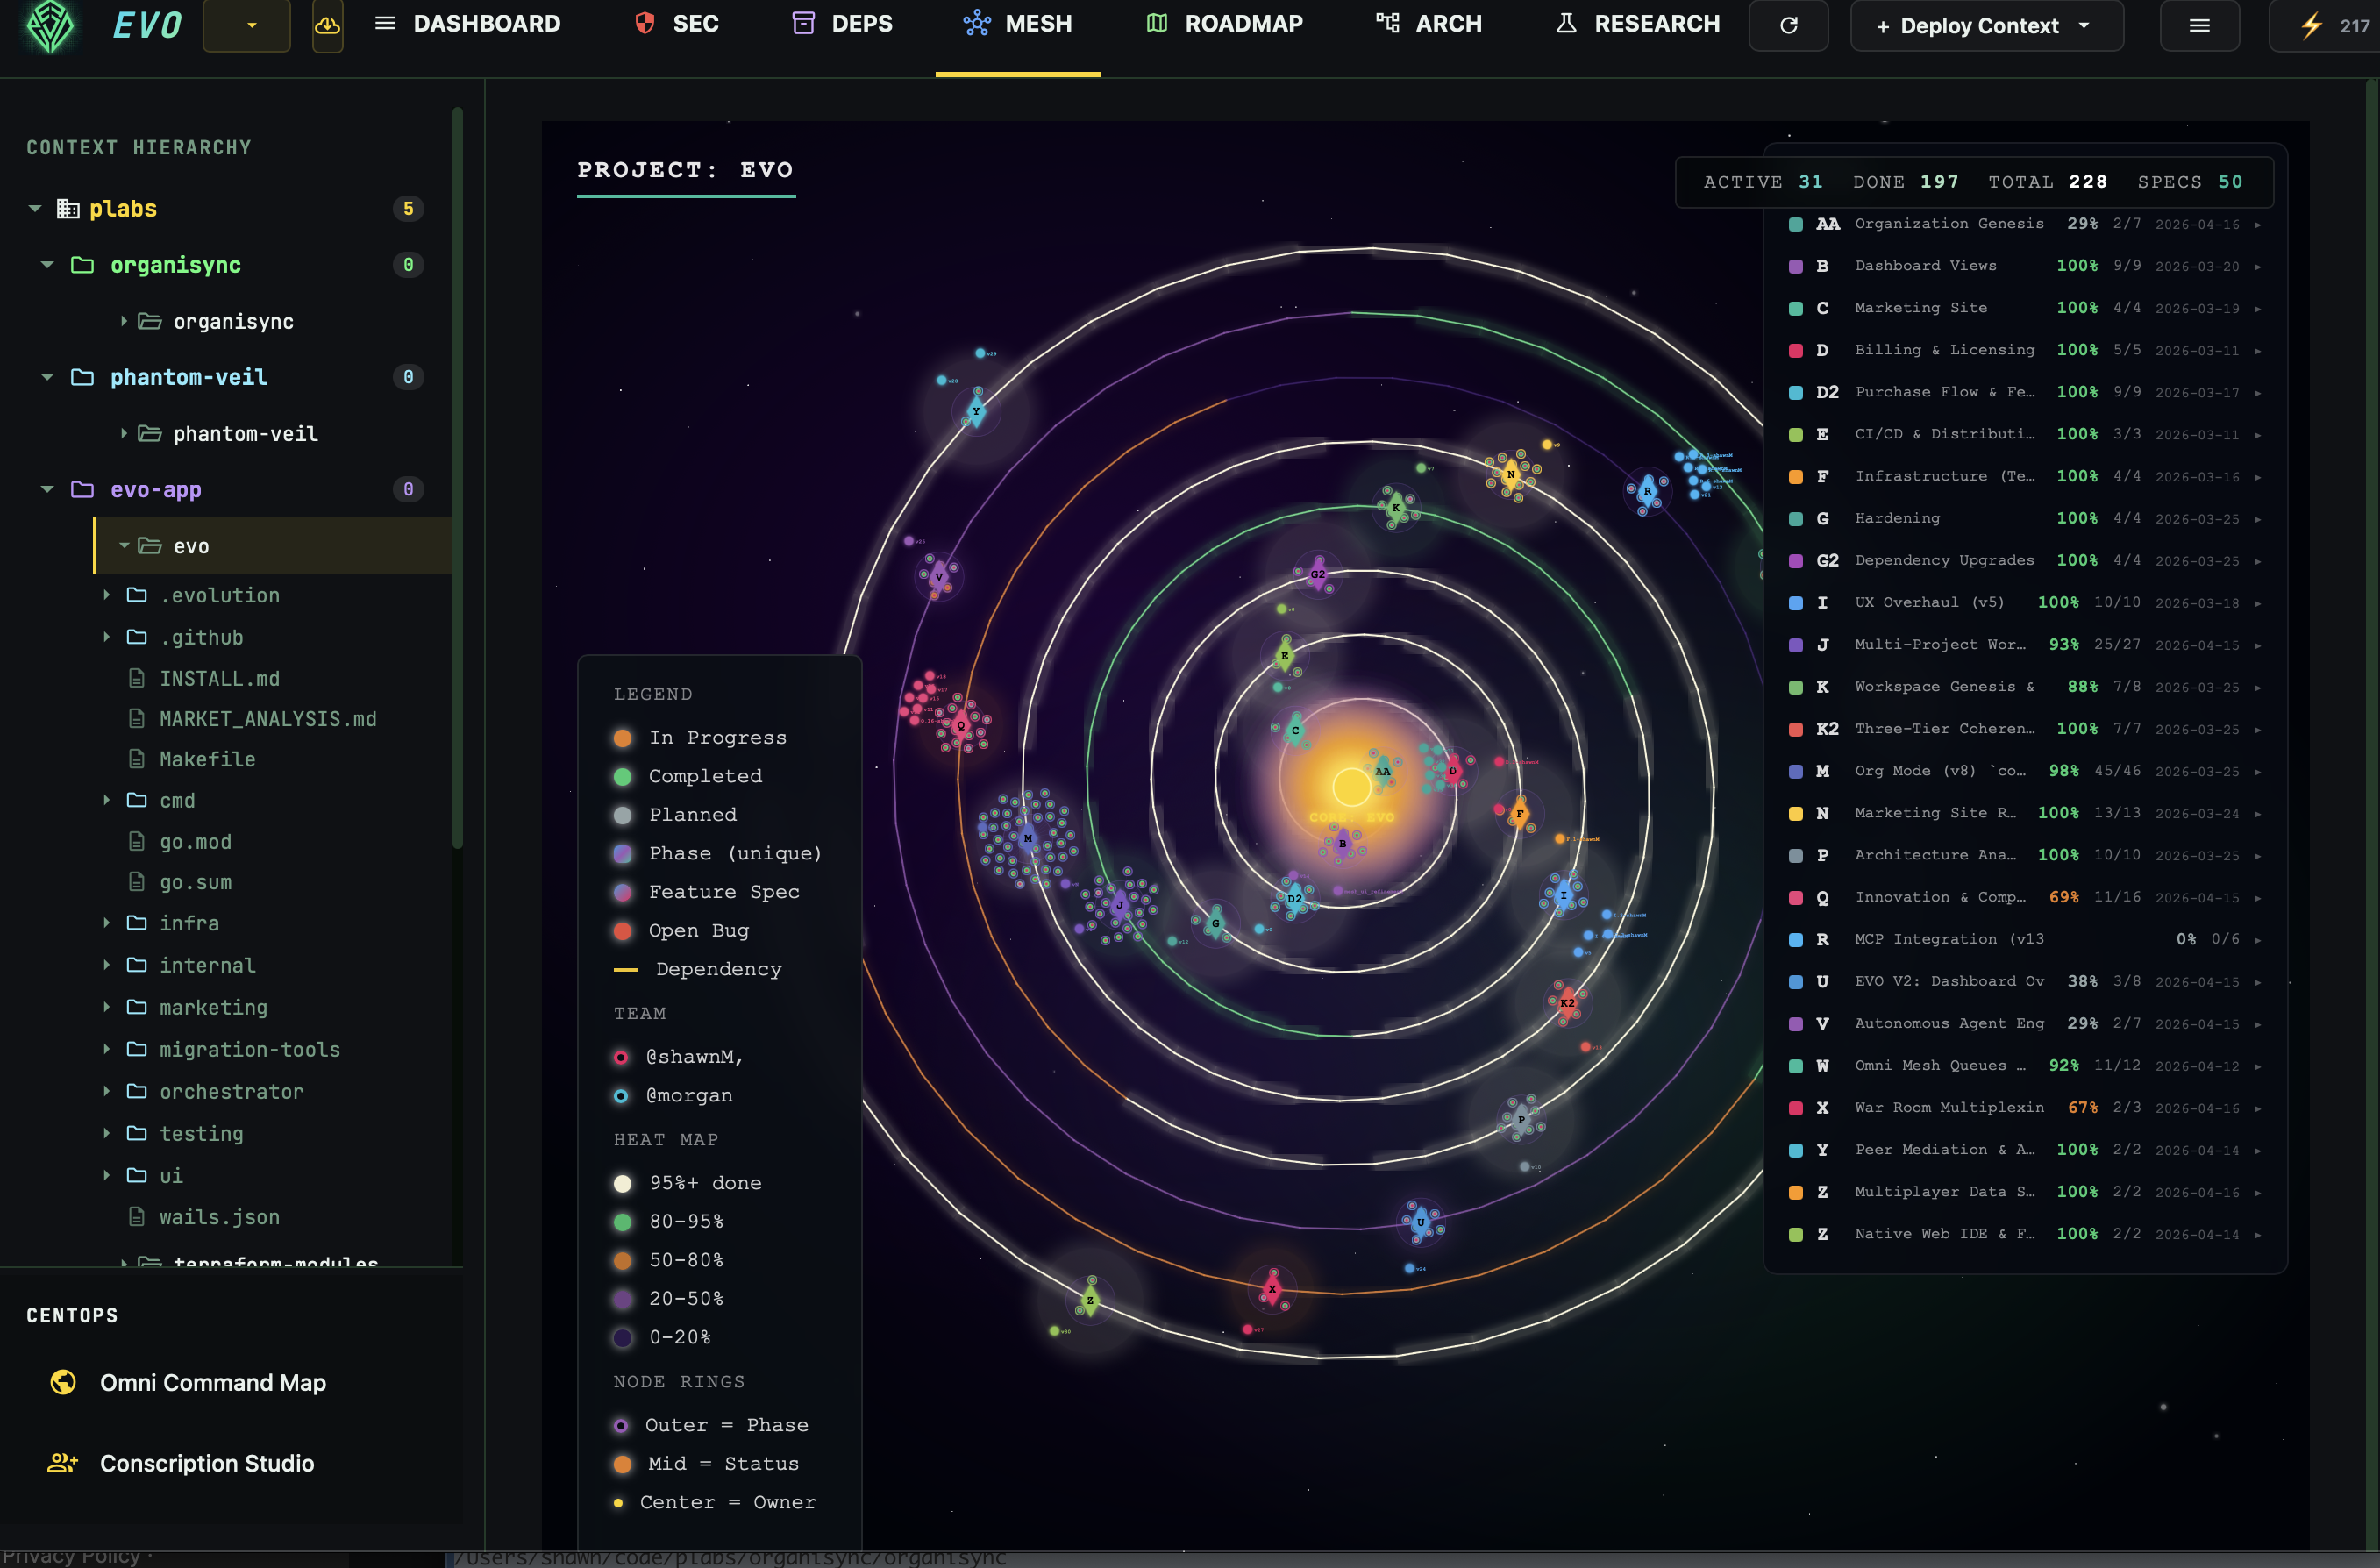This screenshot has height=1568, width=2380.
Task: Click the glowing core sun at map center
Action: (1351, 787)
